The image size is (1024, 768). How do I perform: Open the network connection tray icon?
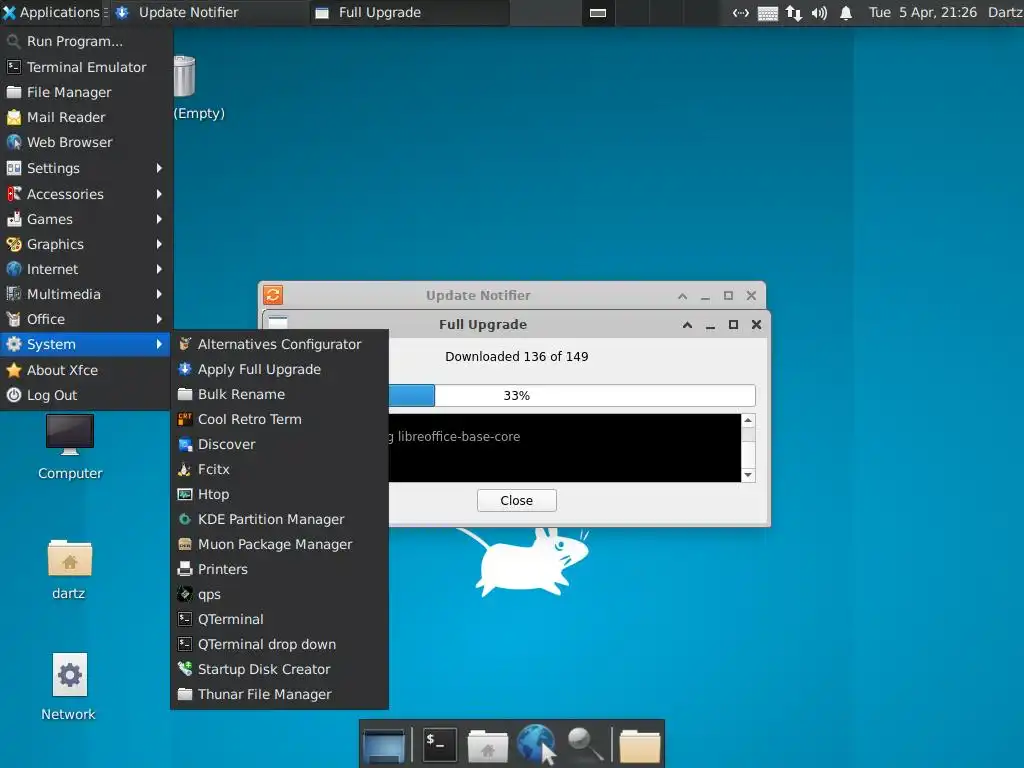point(741,12)
